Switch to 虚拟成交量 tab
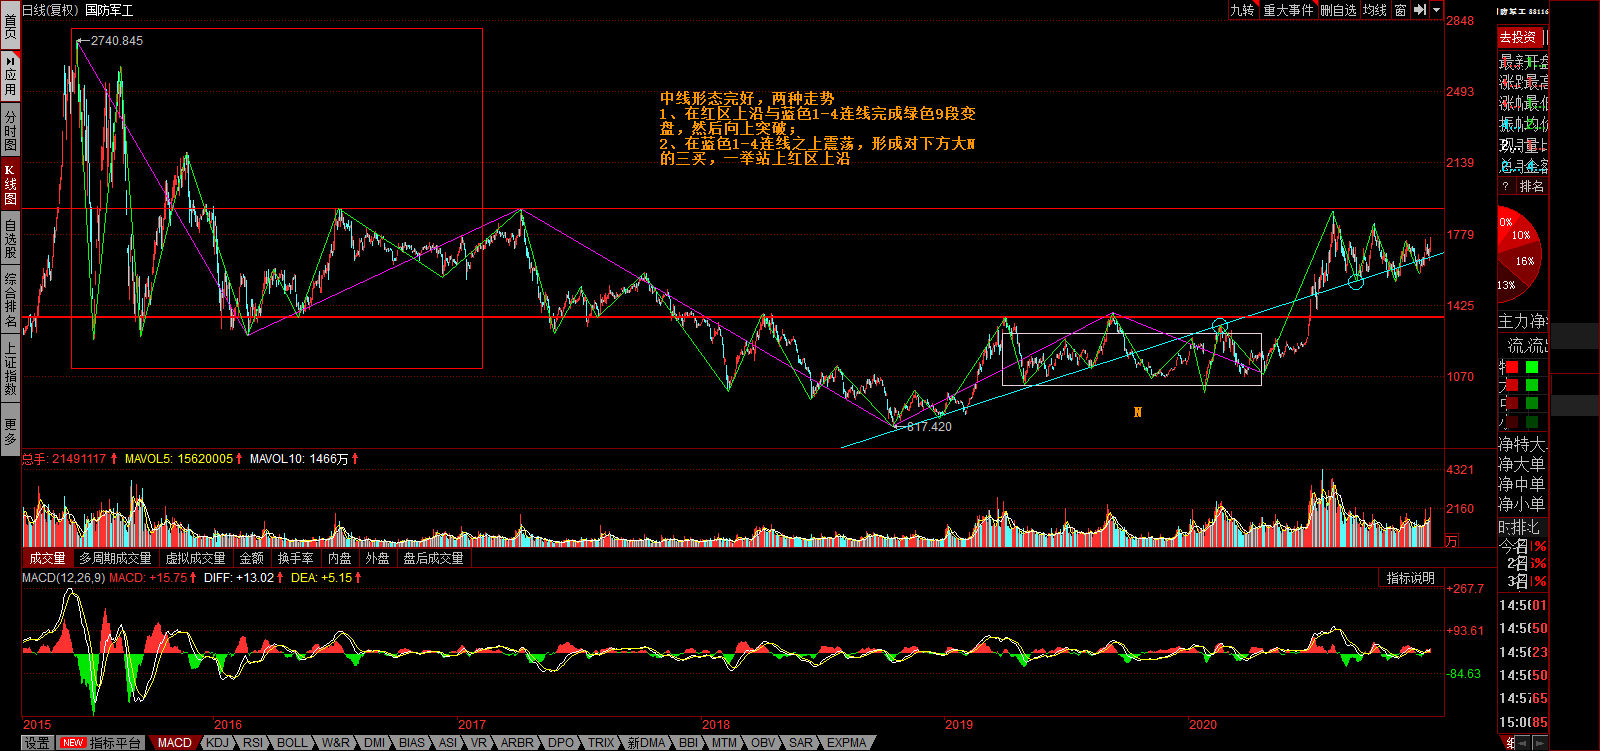 (x=196, y=558)
